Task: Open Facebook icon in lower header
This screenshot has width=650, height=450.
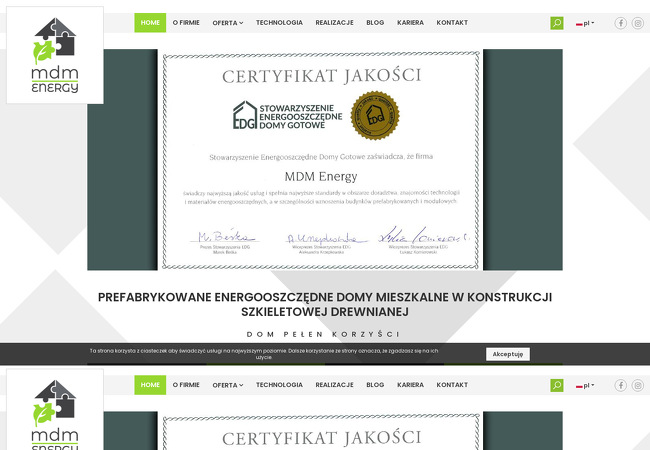Action: pyautogui.click(x=621, y=385)
